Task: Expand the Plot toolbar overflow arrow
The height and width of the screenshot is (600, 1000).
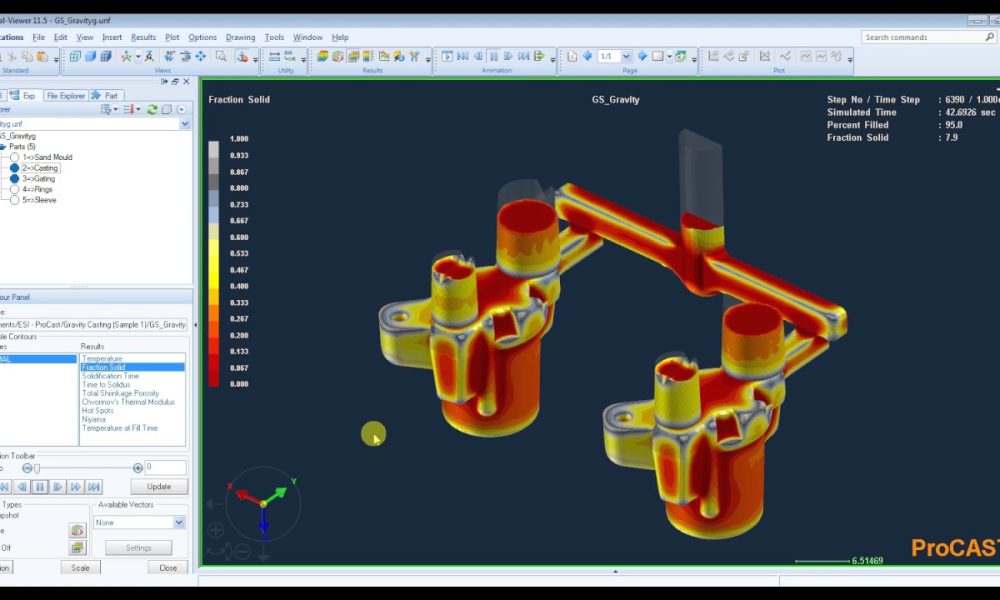Action: 850,59
